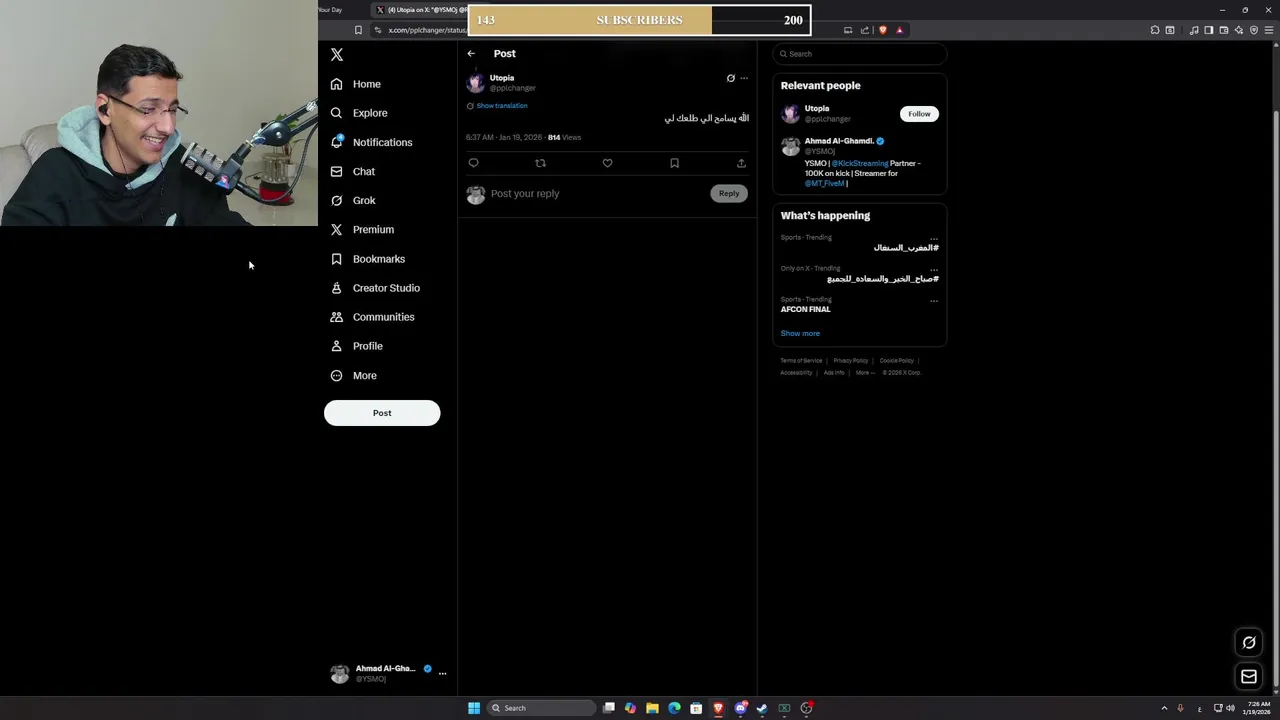Open the Explore page
The height and width of the screenshot is (720, 1280).
tap(358, 113)
